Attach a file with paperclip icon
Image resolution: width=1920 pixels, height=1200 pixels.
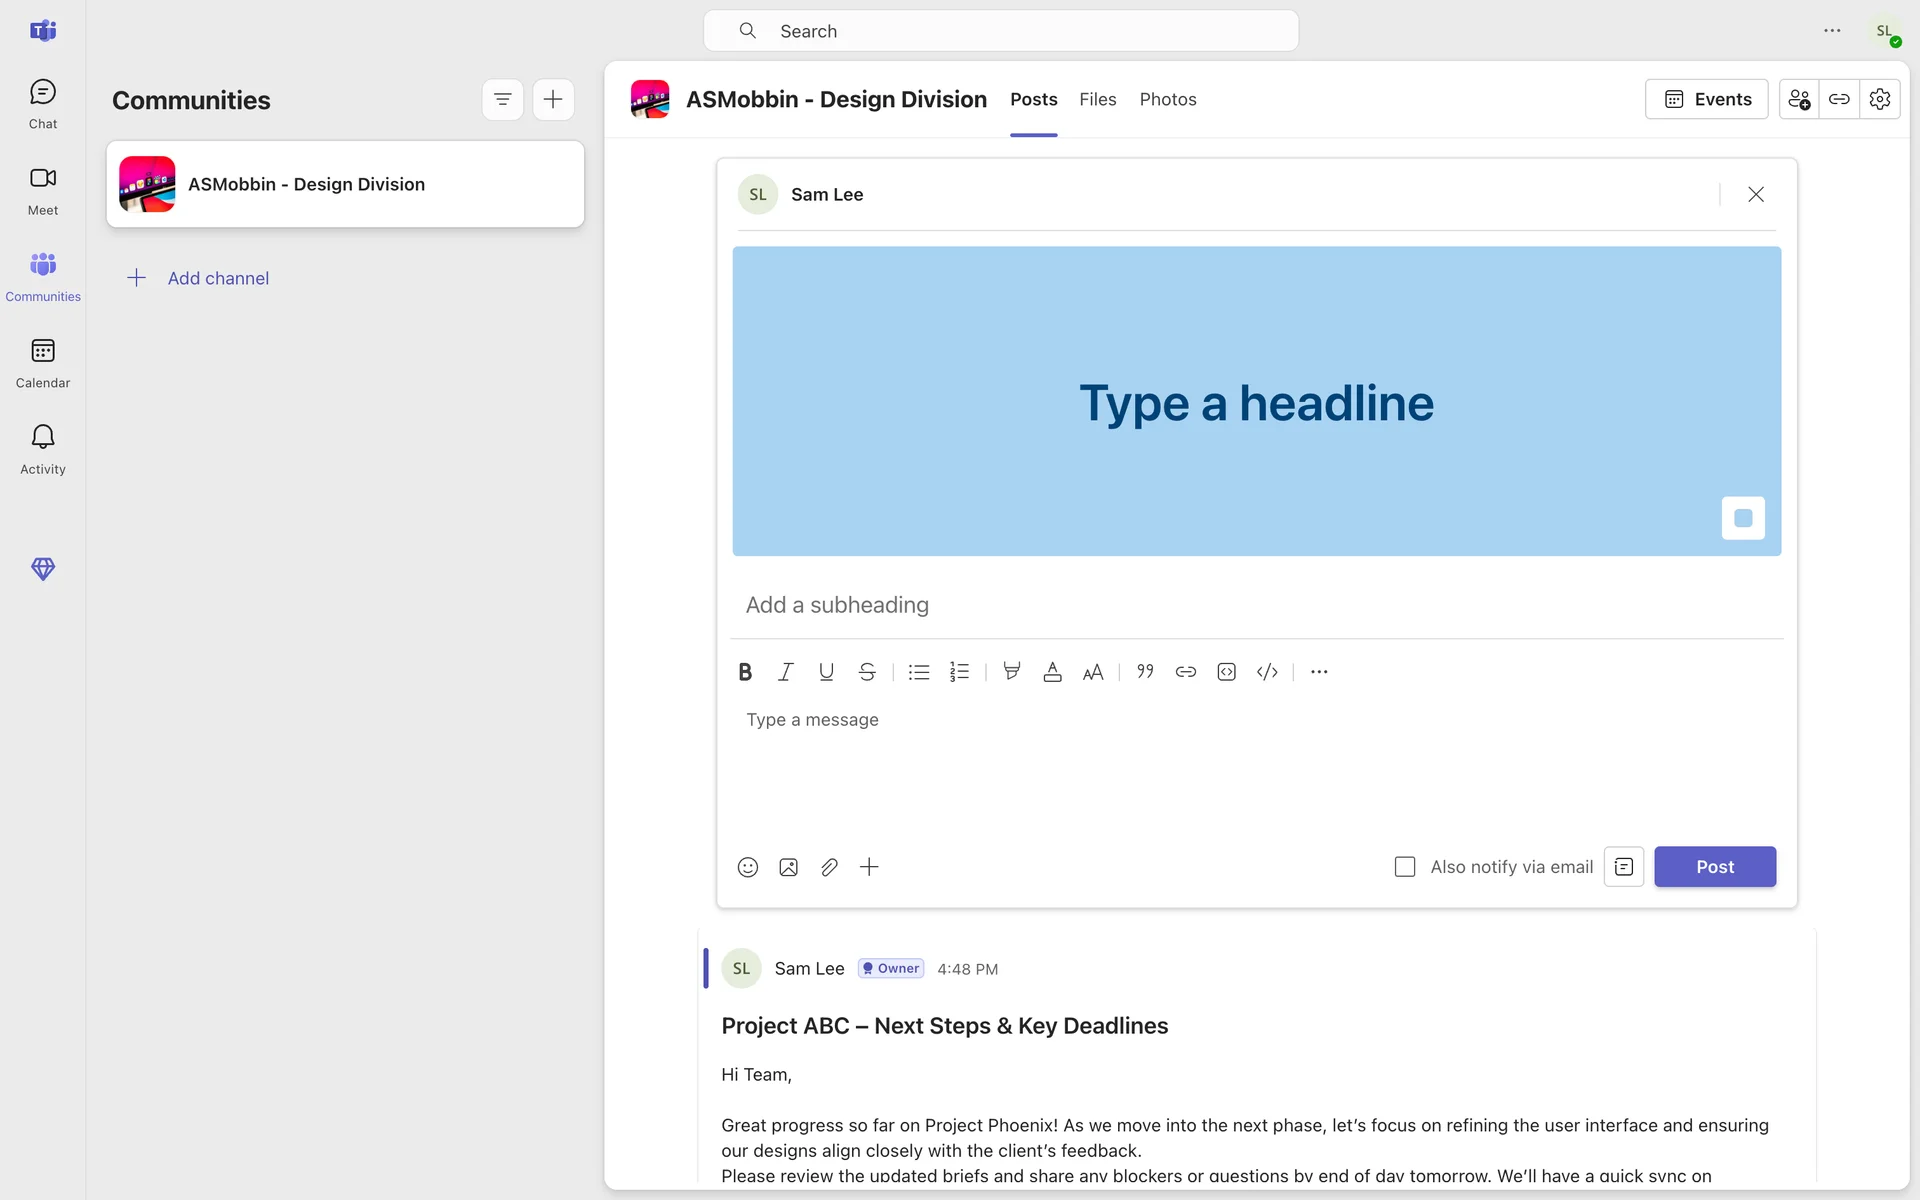829,867
